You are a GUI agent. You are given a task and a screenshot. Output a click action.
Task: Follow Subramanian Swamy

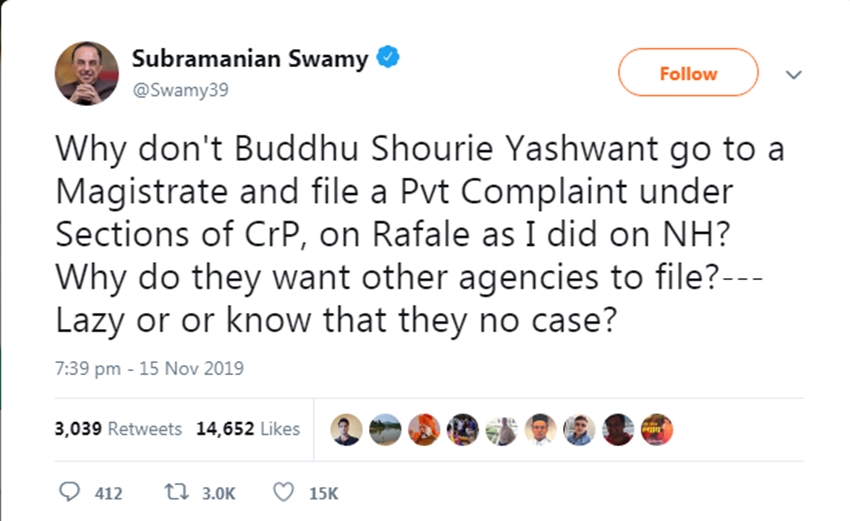688,73
